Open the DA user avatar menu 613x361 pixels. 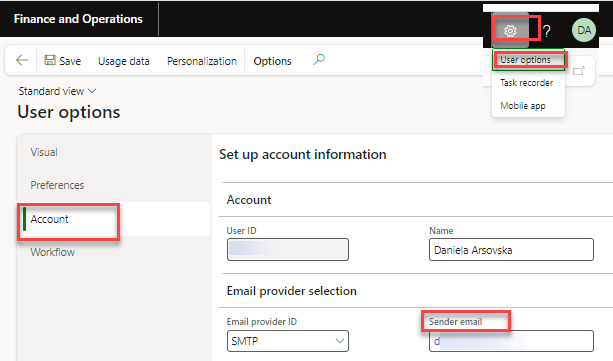click(584, 30)
